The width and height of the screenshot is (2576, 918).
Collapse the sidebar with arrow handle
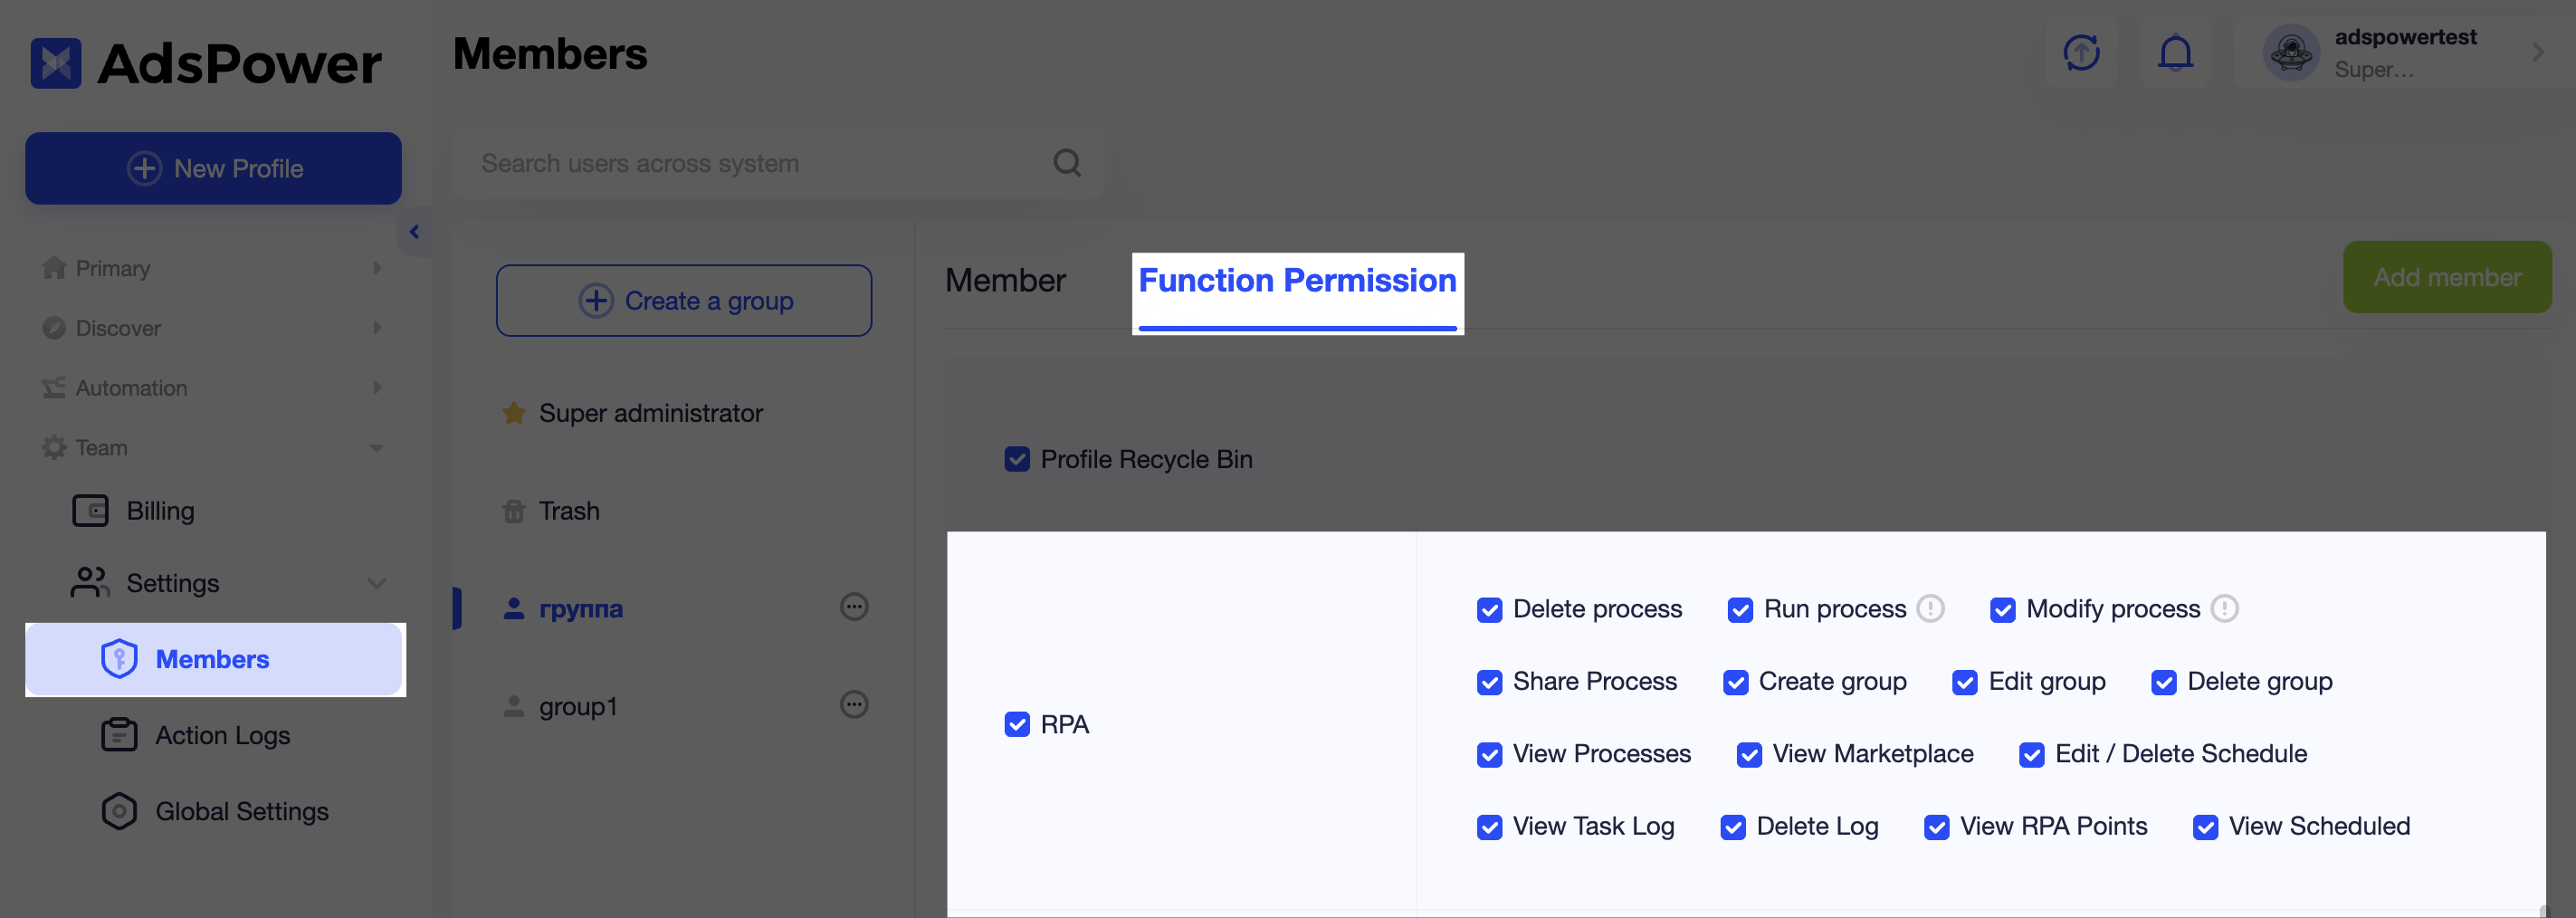pyautogui.click(x=414, y=232)
